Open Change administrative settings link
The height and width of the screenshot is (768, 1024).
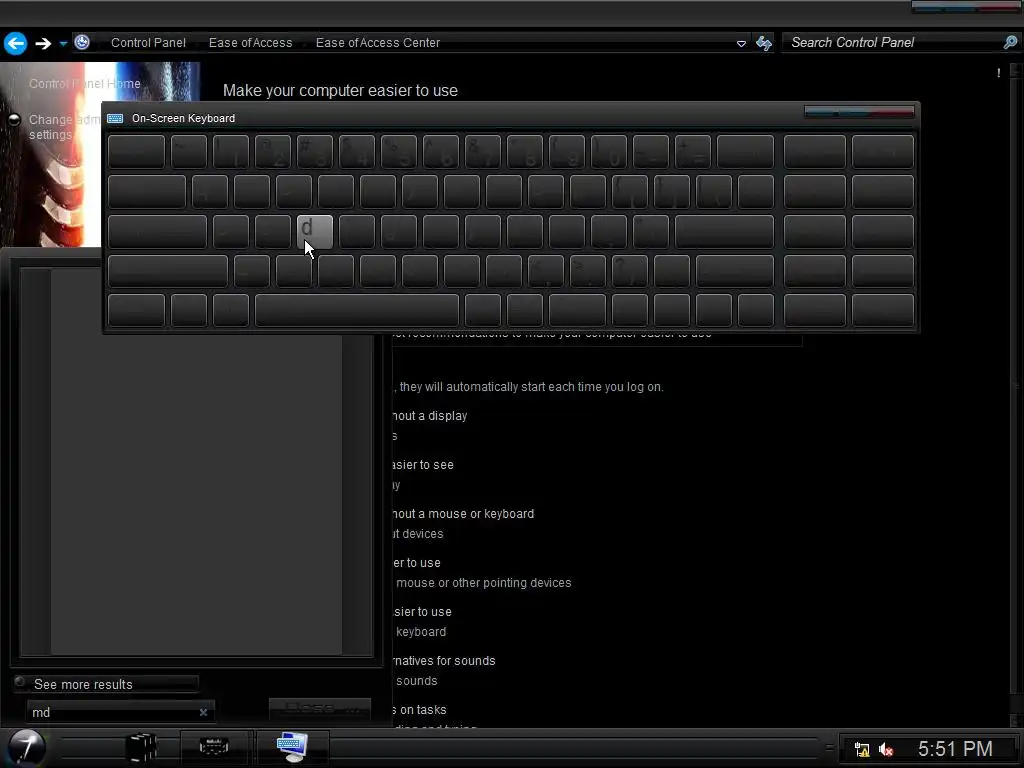pyautogui.click(x=64, y=127)
